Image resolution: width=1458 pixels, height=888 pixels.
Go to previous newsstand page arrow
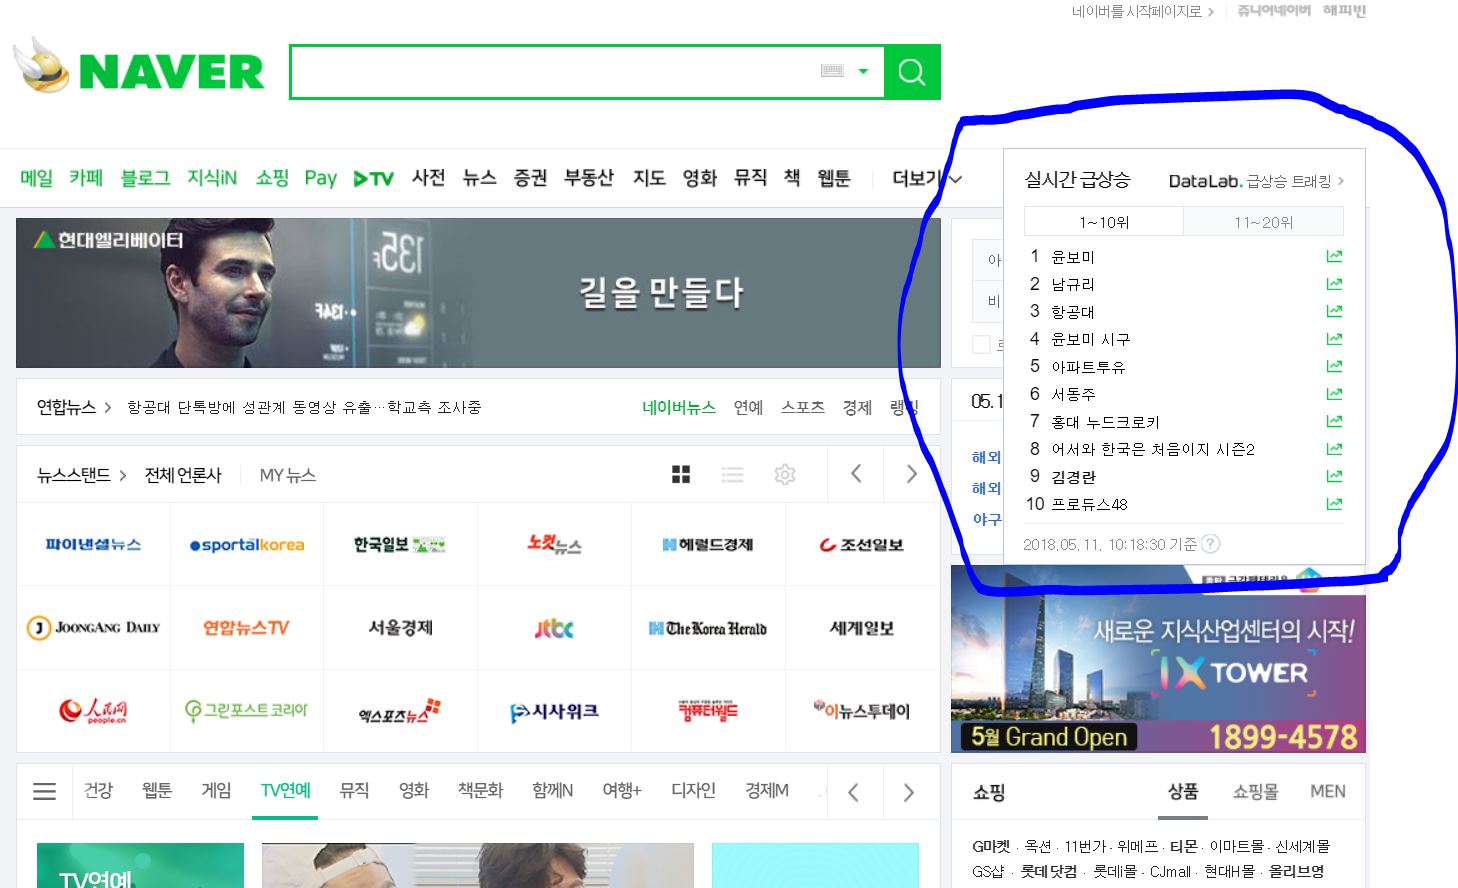856,474
